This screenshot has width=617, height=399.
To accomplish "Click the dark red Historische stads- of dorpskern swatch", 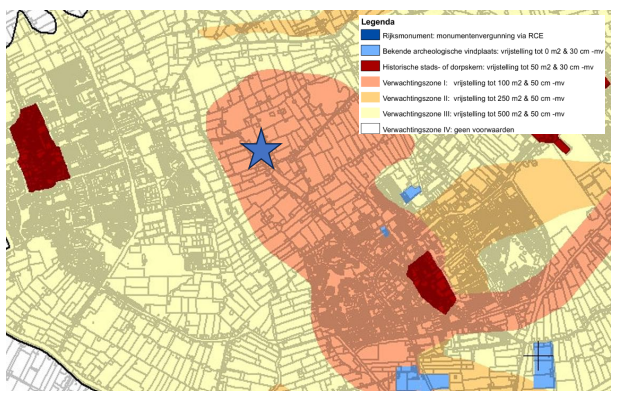I will (370, 66).
